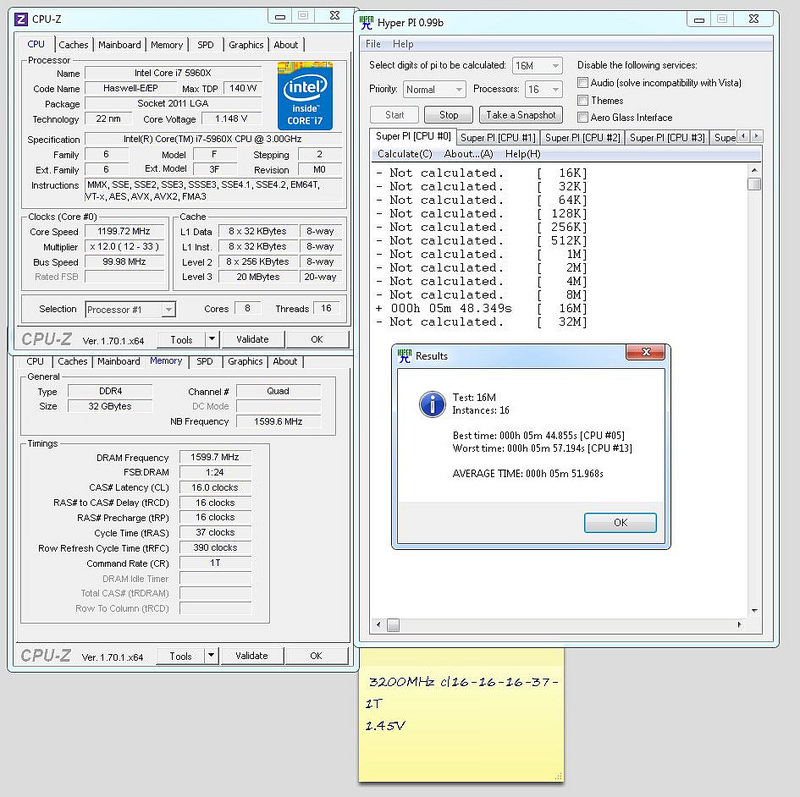Click the vertical scrollbar thumb in results list
Screen dimensions: 800x797
coord(754,184)
